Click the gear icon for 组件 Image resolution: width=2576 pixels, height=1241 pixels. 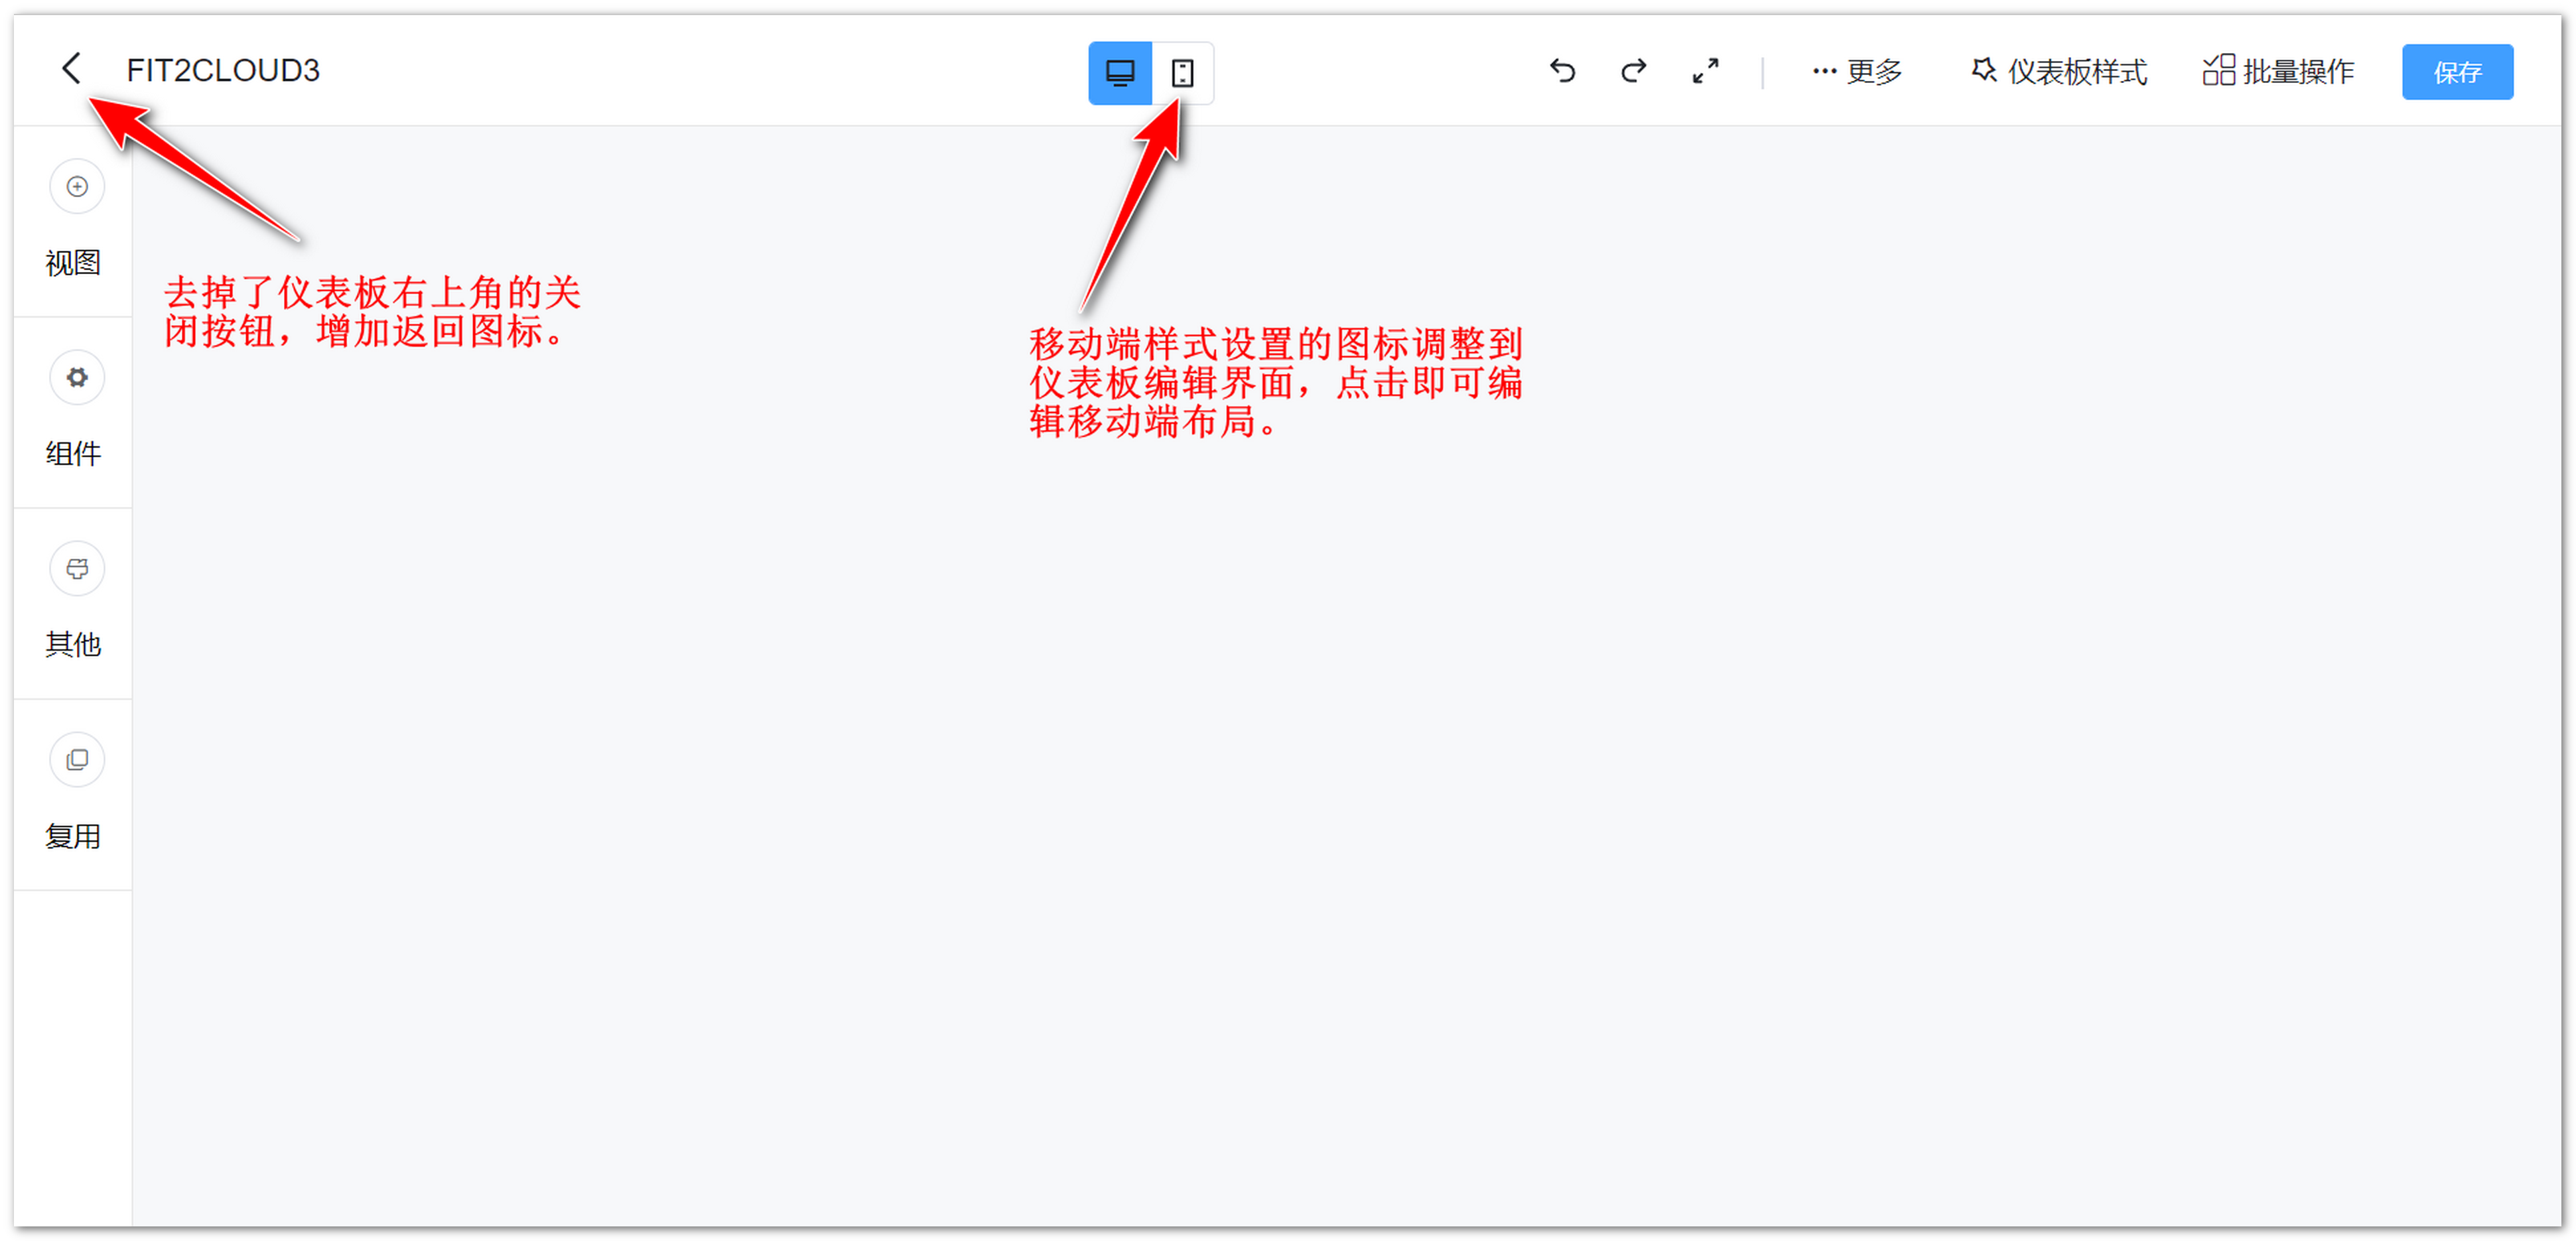[77, 378]
